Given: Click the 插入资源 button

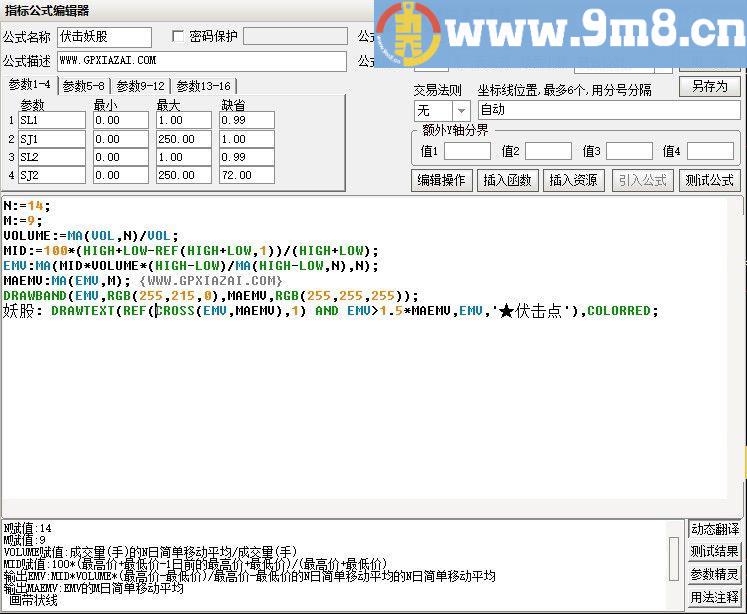Looking at the screenshot, I should 574,181.
